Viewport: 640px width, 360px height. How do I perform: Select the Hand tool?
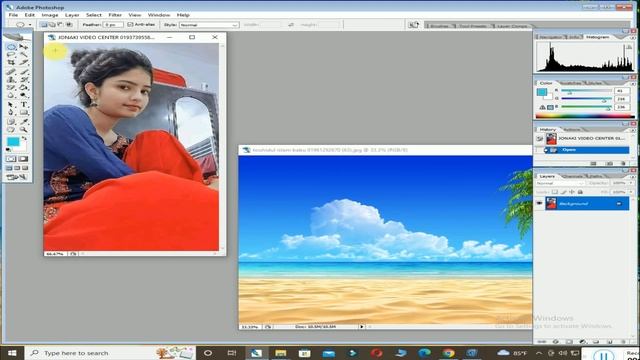click(11, 129)
